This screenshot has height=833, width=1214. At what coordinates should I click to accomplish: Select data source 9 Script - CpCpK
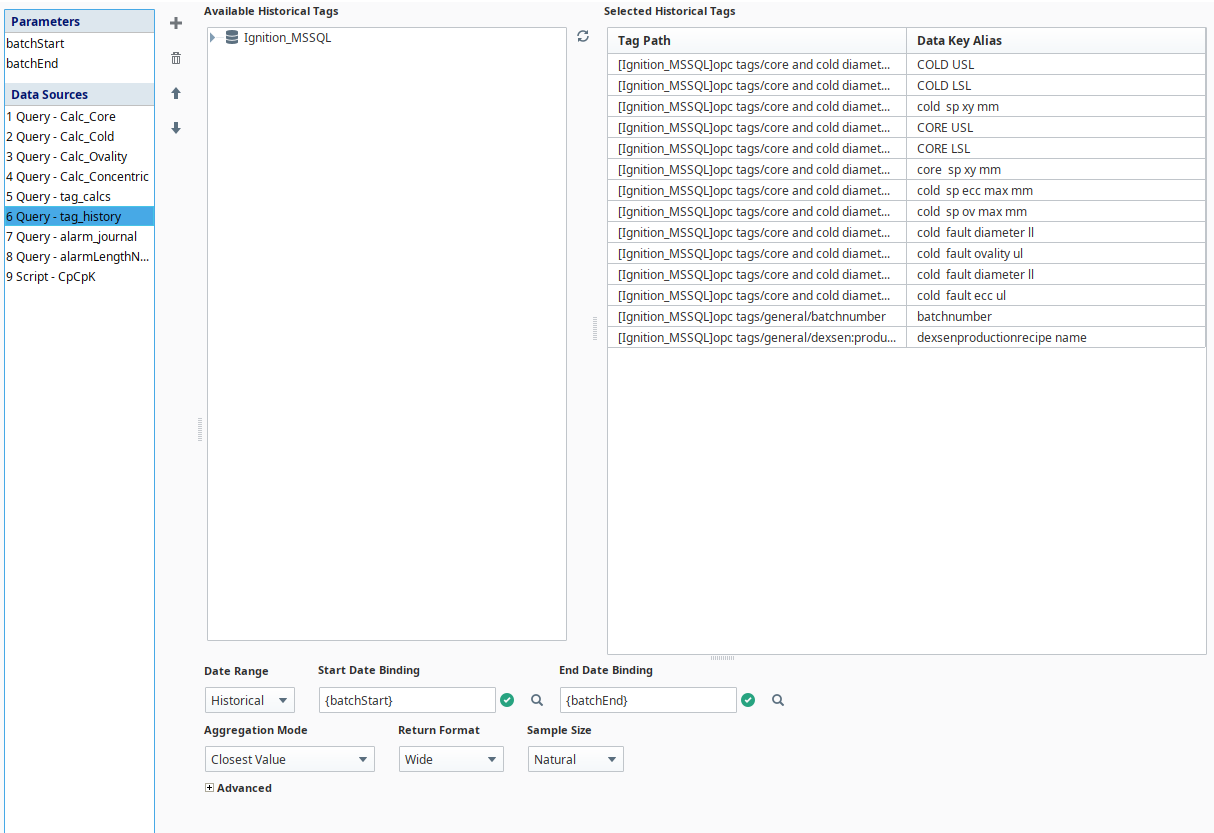point(80,276)
